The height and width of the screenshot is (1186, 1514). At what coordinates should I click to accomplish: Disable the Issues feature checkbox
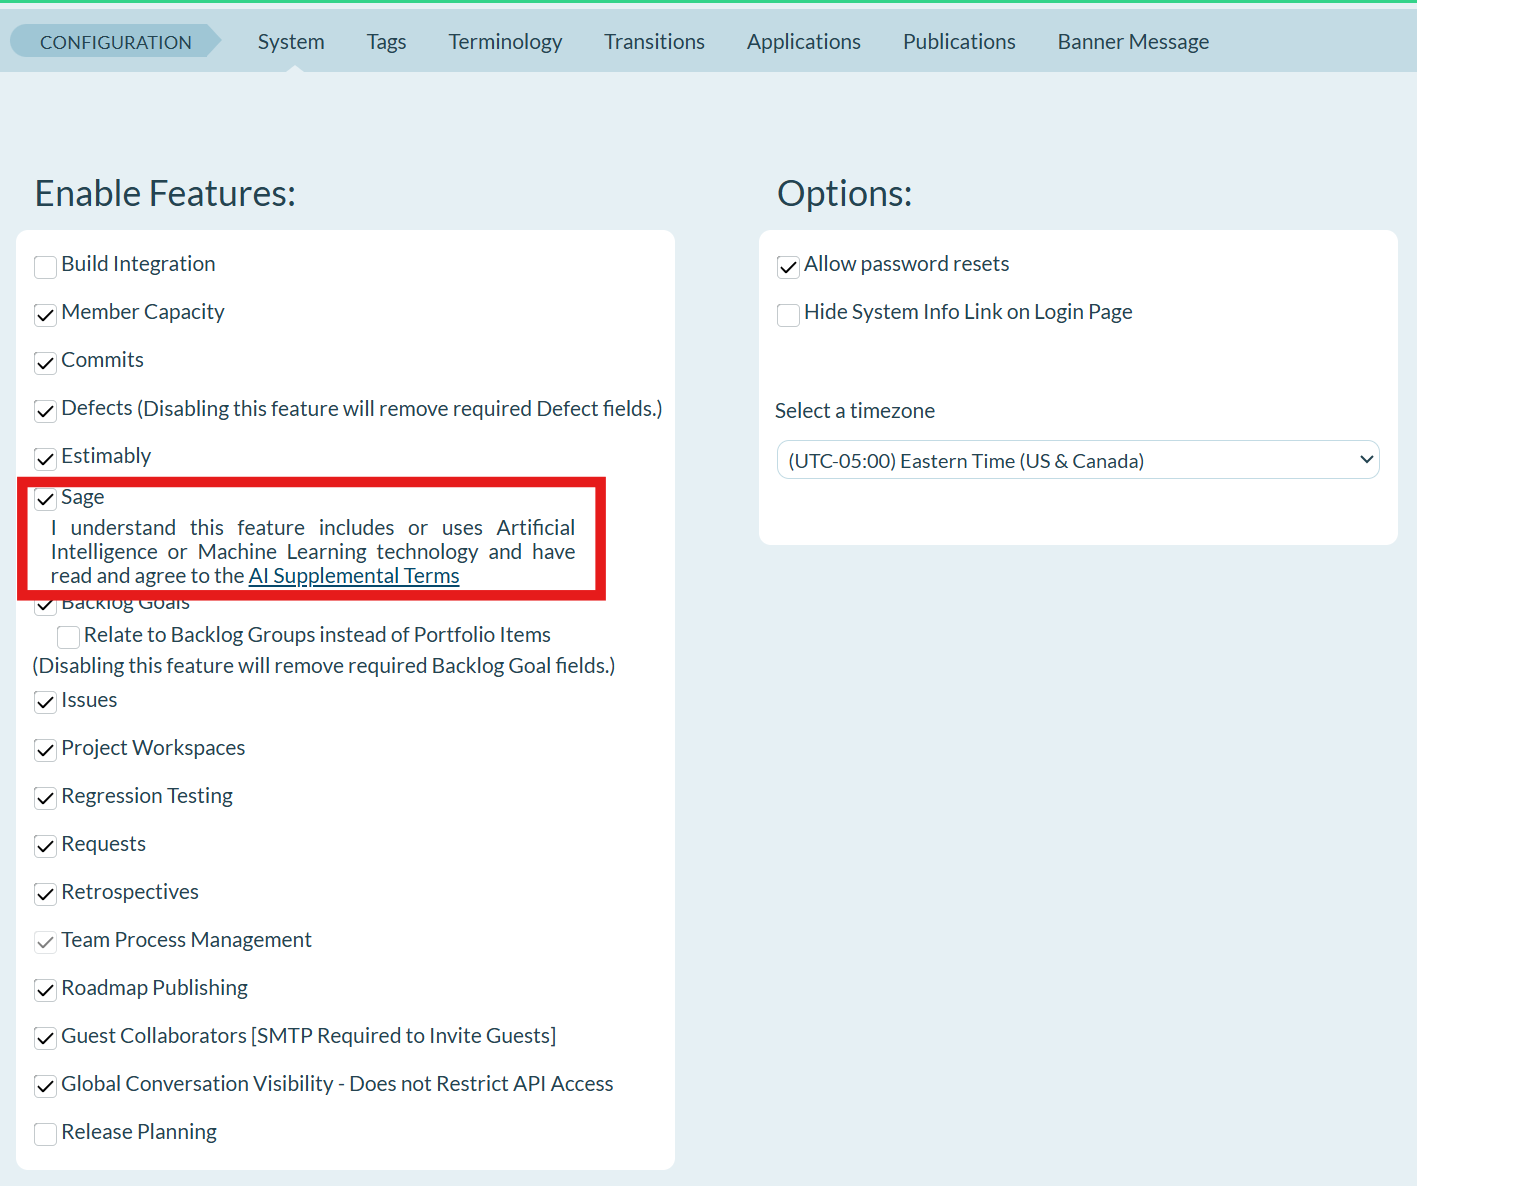pos(45,702)
